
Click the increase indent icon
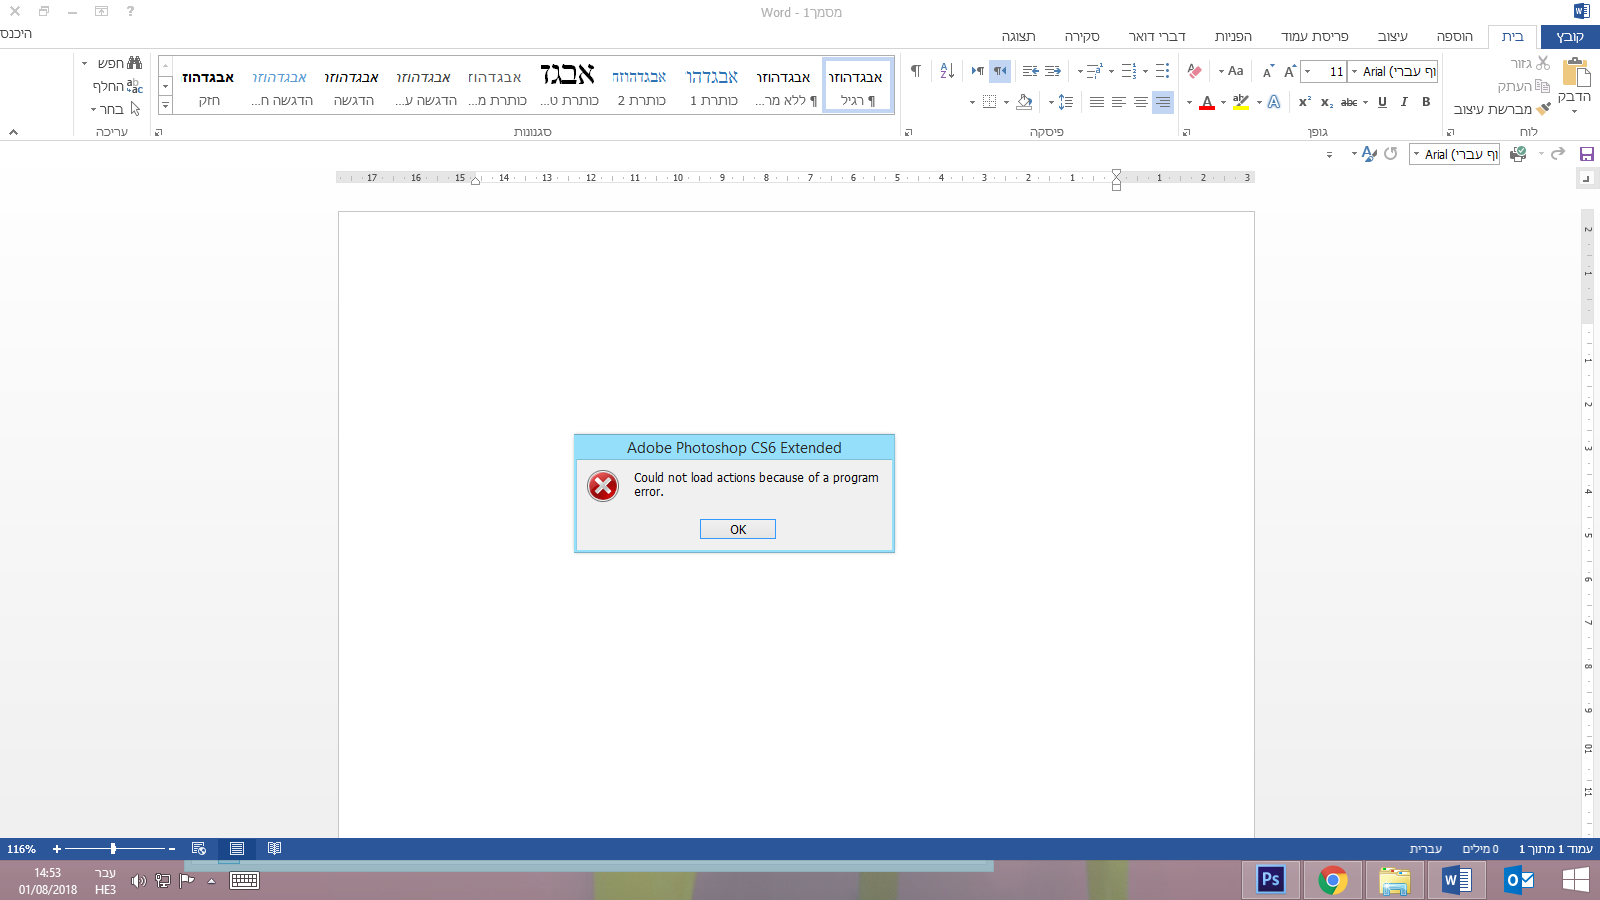(x=1030, y=71)
